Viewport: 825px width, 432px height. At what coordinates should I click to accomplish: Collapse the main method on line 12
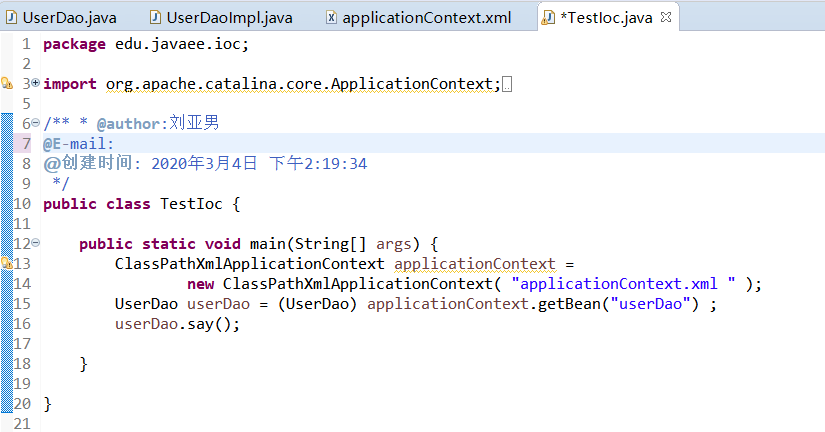point(35,243)
